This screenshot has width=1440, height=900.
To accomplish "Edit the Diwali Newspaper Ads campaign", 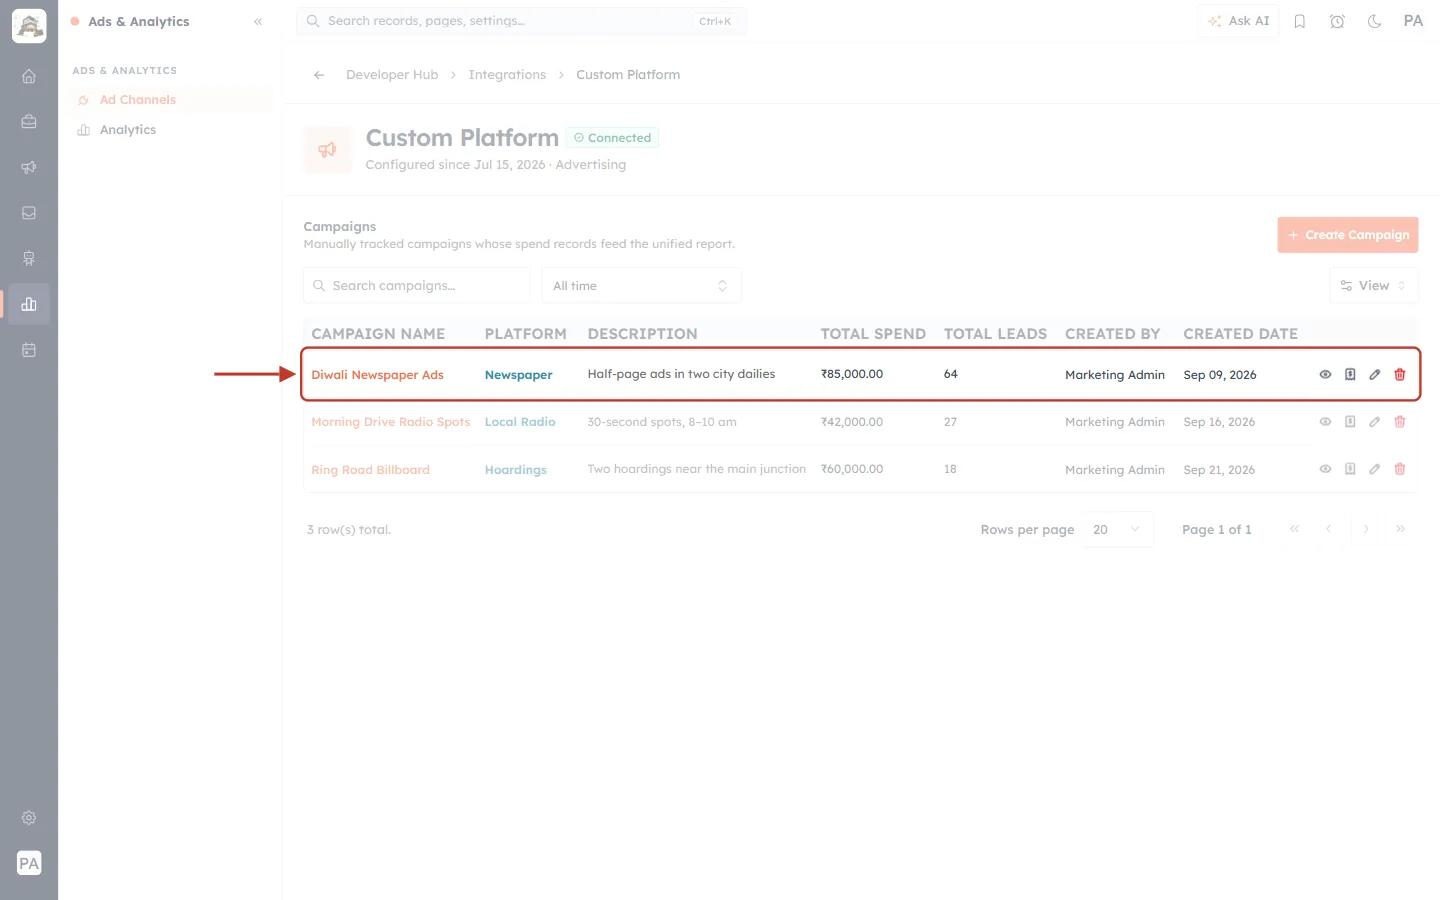I will coord(1375,374).
